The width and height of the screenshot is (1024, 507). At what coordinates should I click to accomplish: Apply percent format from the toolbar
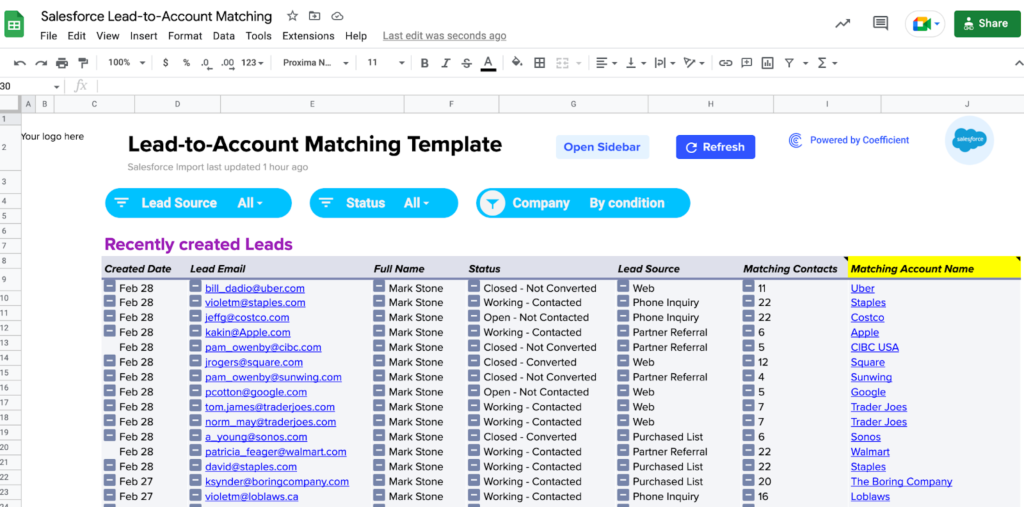186,63
